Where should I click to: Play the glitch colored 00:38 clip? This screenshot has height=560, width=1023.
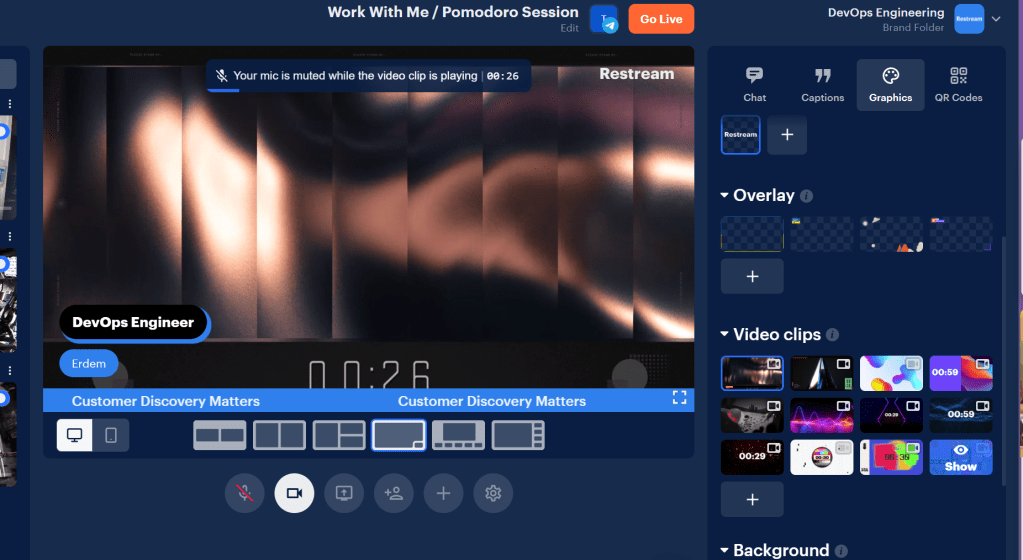(x=891, y=457)
